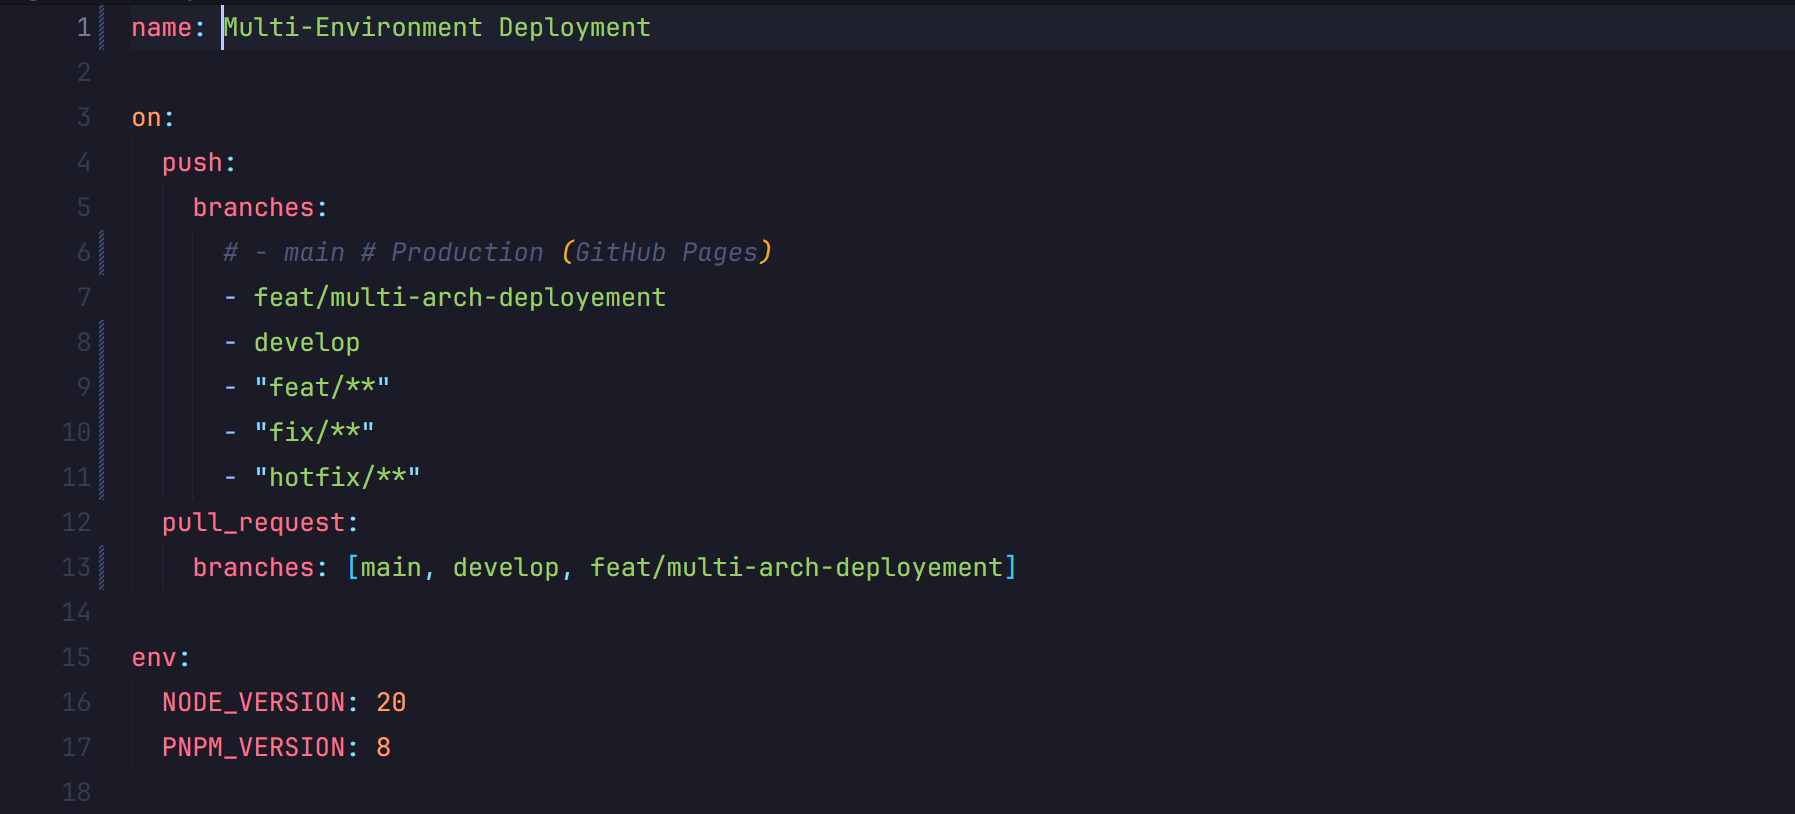Image resolution: width=1795 pixels, height=814 pixels.
Task: Click the "fix/**" string pattern
Action: pos(314,432)
